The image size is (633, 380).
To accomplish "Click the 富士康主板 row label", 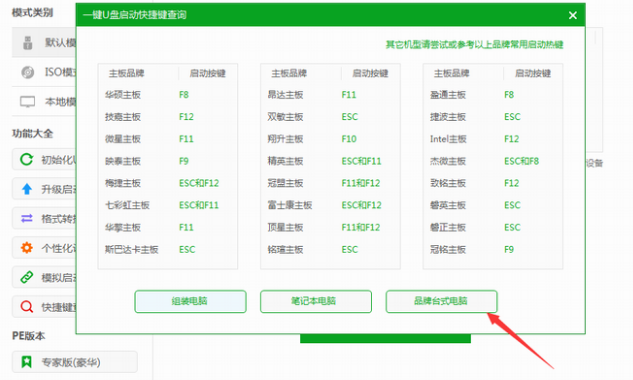I will 289,205.
